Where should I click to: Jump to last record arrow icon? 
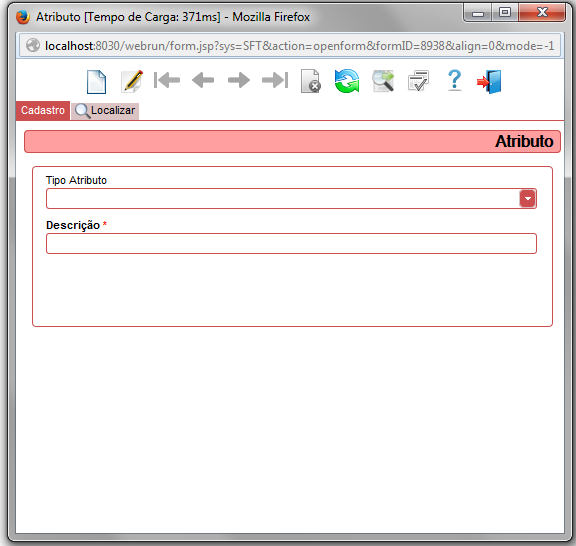[275, 80]
